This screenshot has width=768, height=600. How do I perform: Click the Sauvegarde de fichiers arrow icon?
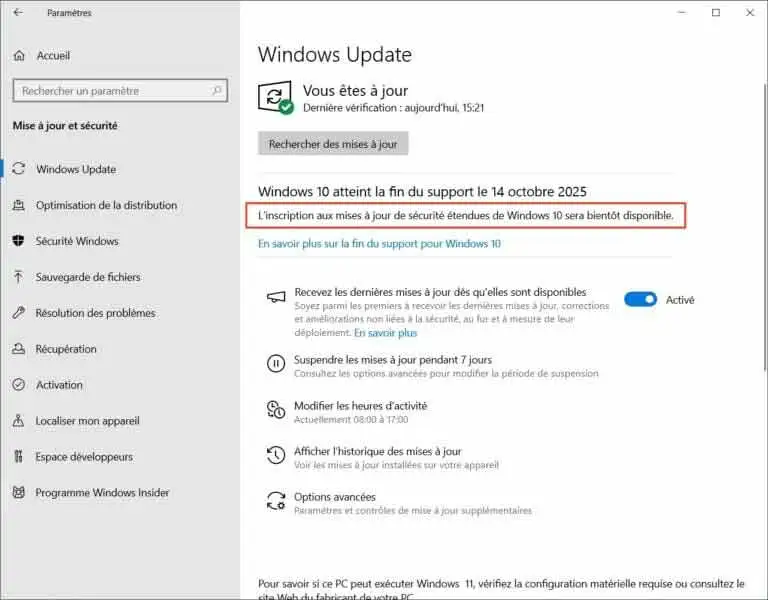18,277
